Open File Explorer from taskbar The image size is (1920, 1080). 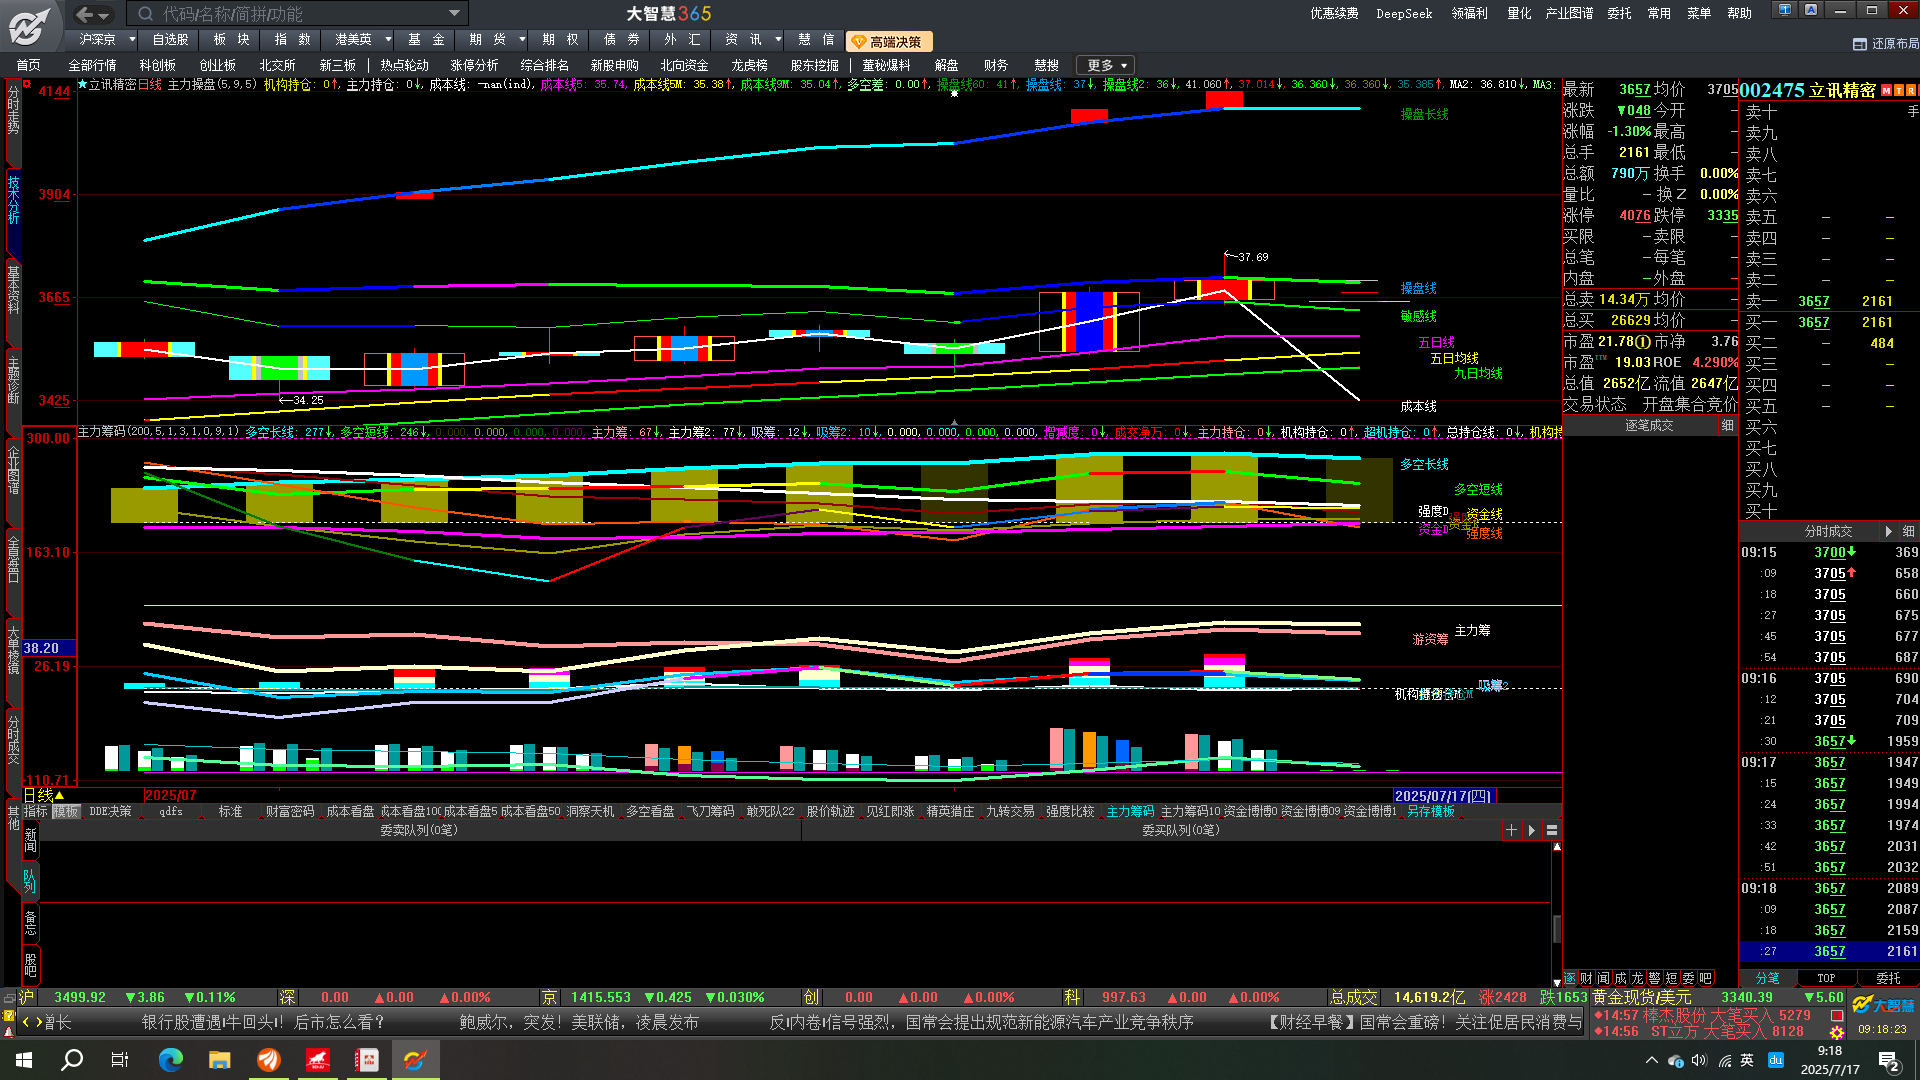coord(220,1060)
